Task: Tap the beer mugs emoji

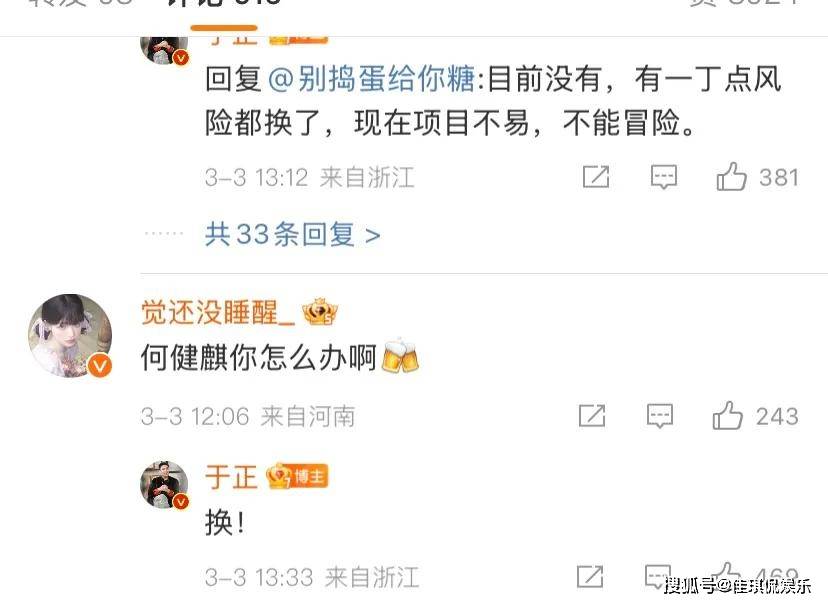Action: click(400, 356)
